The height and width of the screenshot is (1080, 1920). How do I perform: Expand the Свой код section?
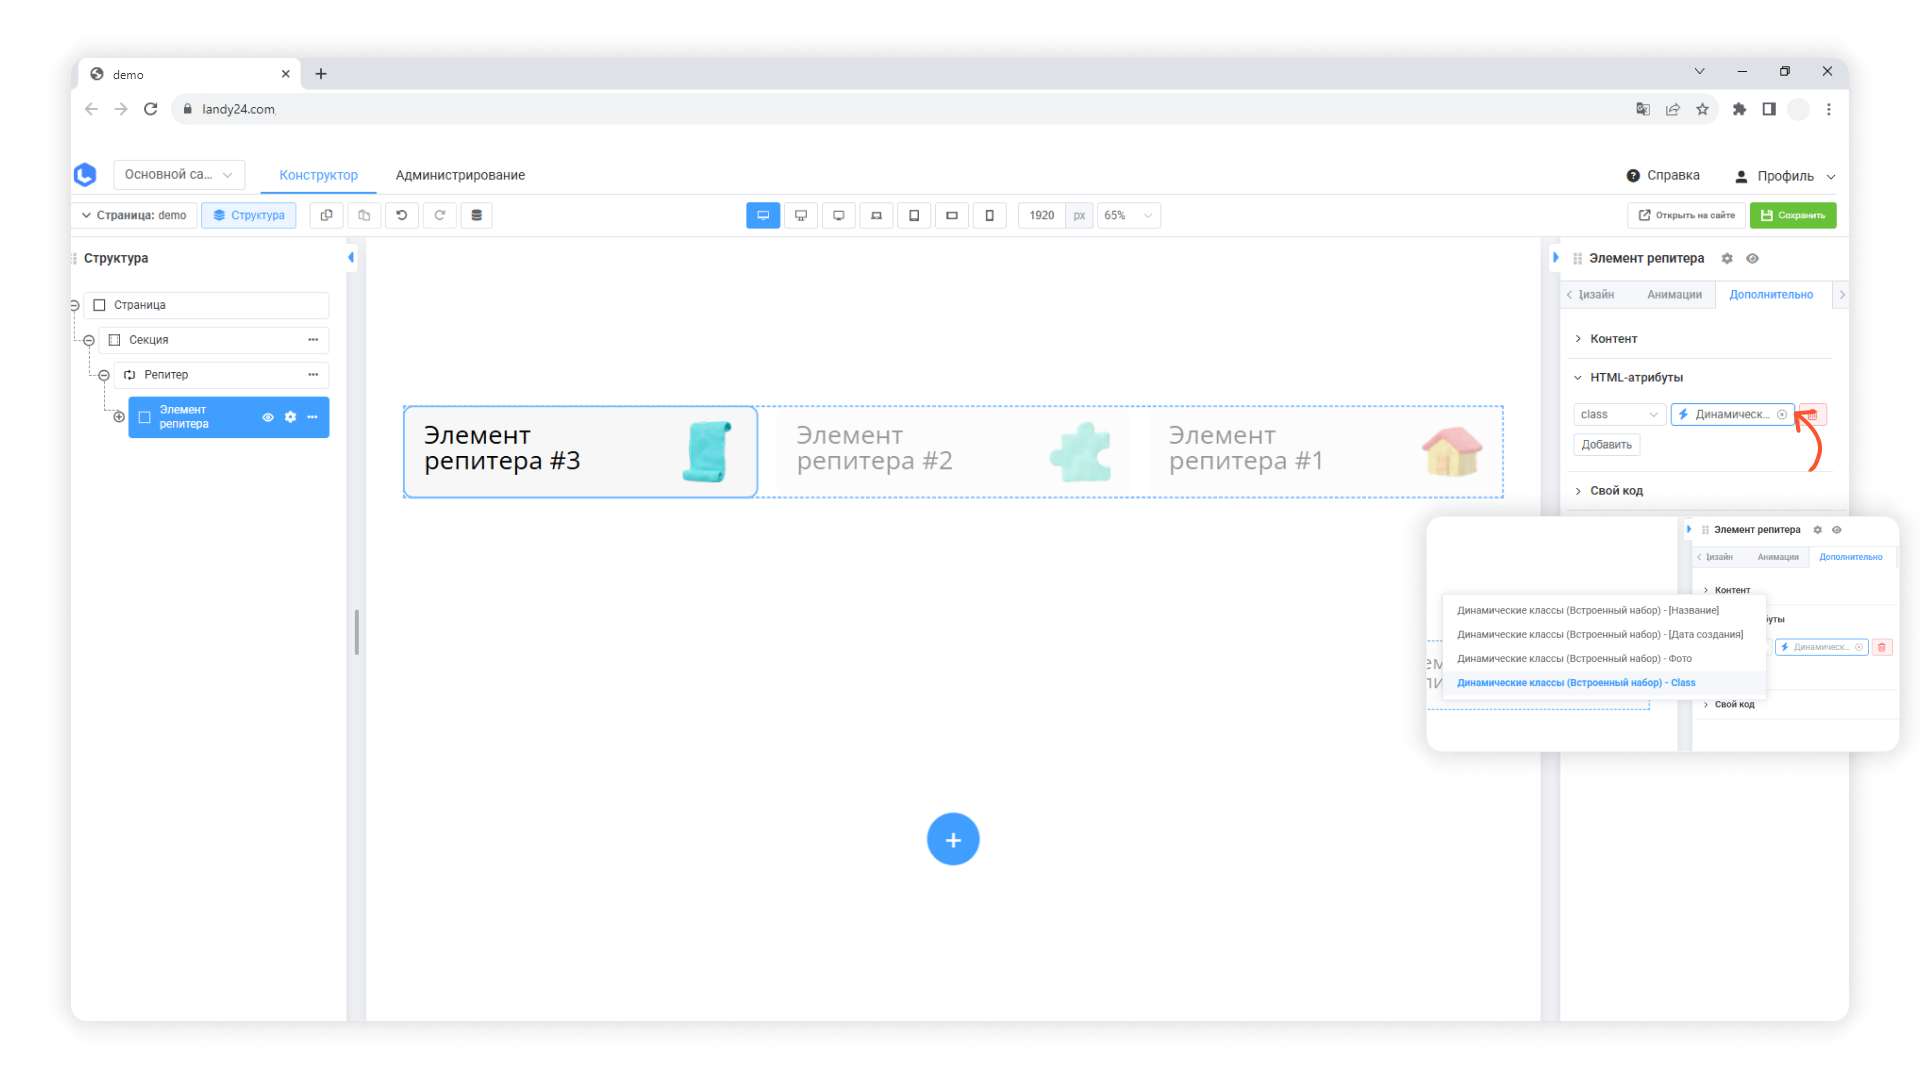pyautogui.click(x=1616, y=491)
